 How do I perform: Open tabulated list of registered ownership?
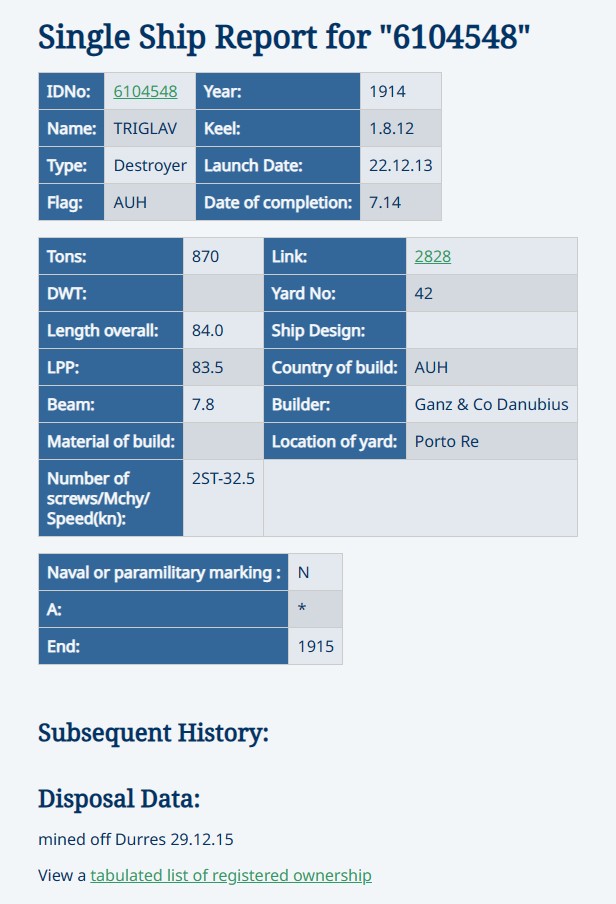tap(231, 875)
